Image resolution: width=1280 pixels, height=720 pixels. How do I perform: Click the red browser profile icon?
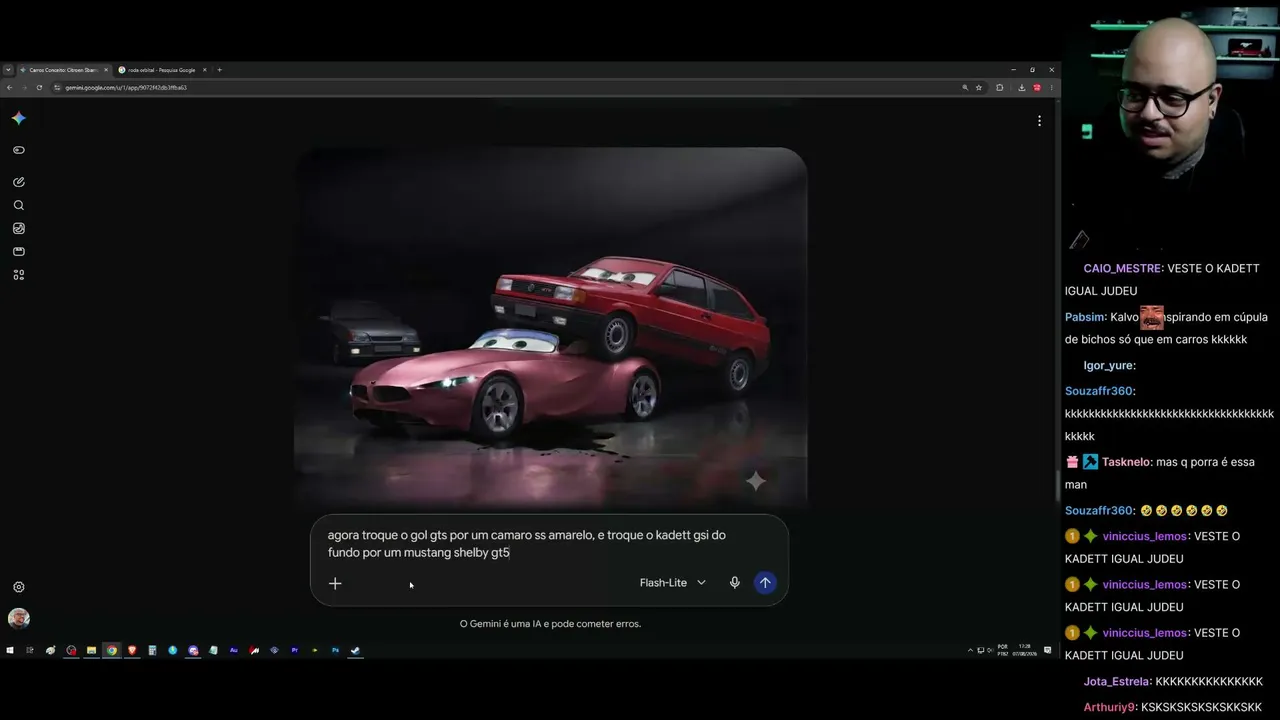(x=1037, y=88)
